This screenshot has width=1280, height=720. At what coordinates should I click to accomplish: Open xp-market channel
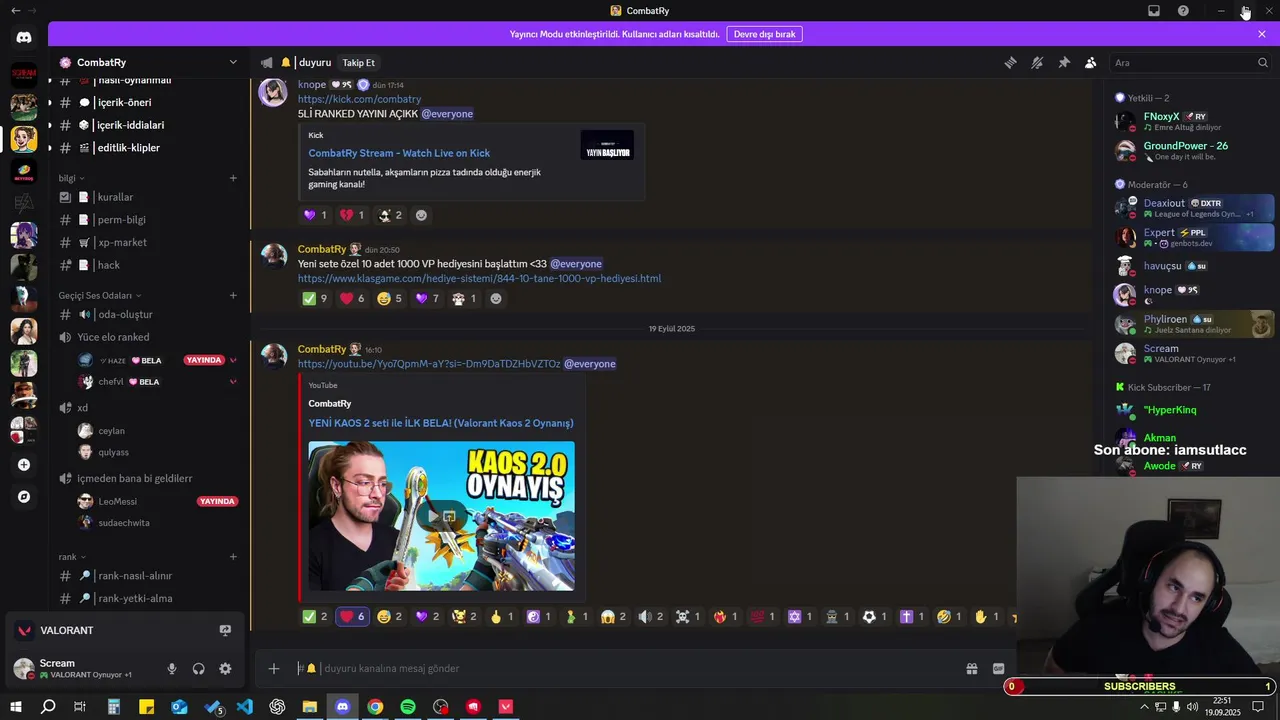(x=147, y=242)
